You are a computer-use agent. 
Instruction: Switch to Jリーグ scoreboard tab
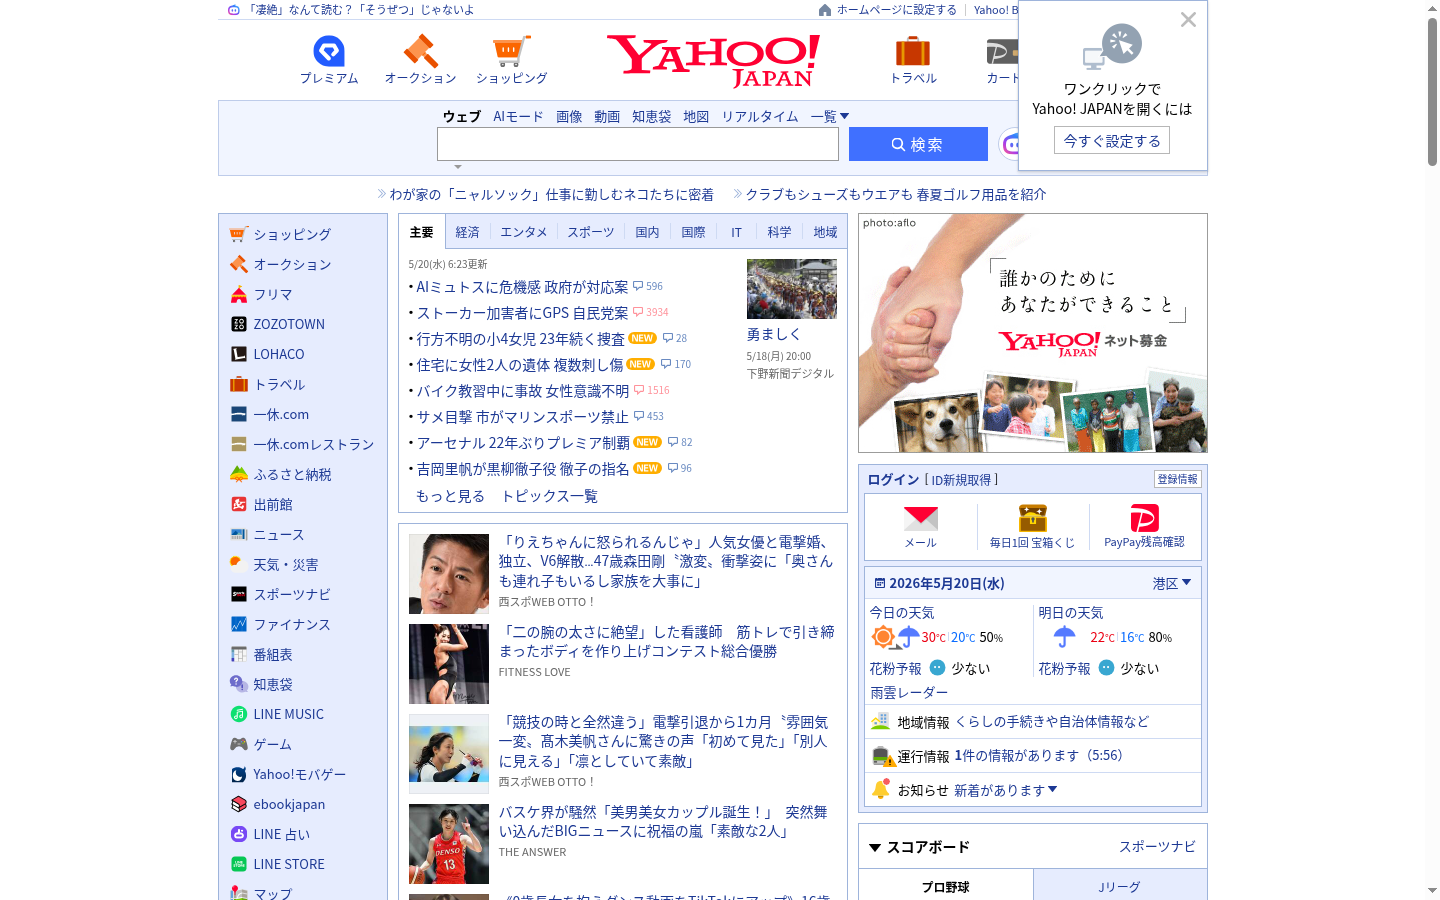pos(1119,887)
